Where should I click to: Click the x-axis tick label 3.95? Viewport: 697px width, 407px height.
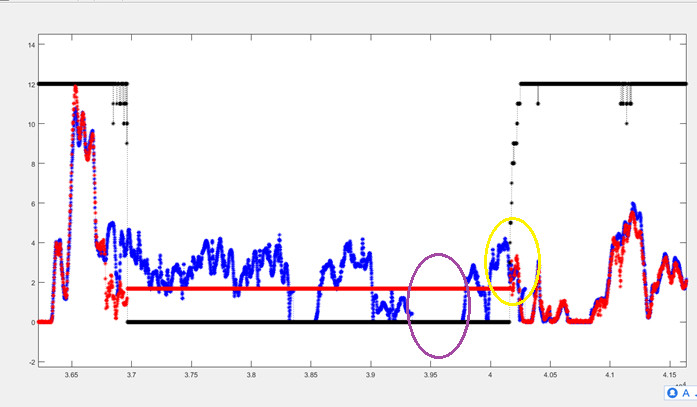coord(430,377)
